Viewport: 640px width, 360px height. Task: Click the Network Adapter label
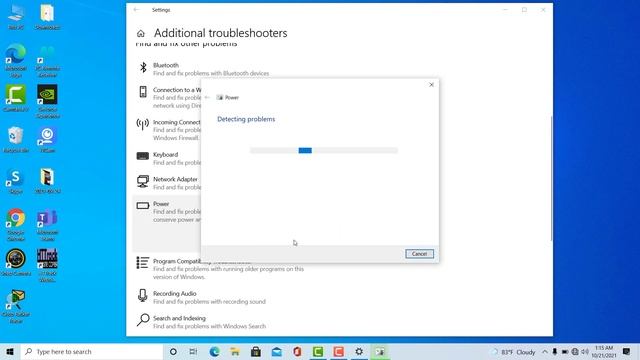[x=175, y=179]
